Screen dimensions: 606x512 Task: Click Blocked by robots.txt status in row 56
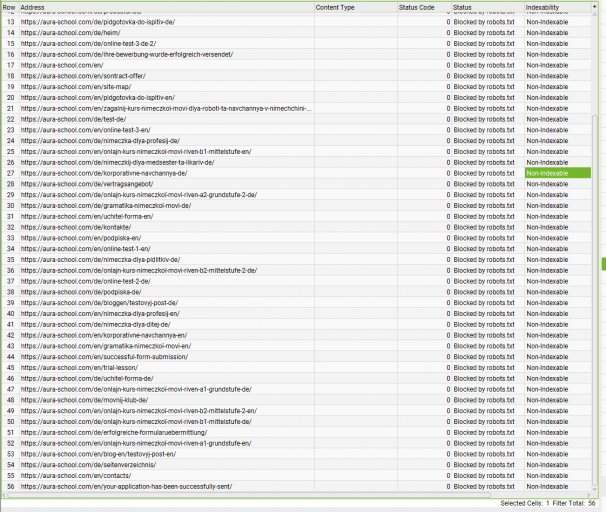484,487
